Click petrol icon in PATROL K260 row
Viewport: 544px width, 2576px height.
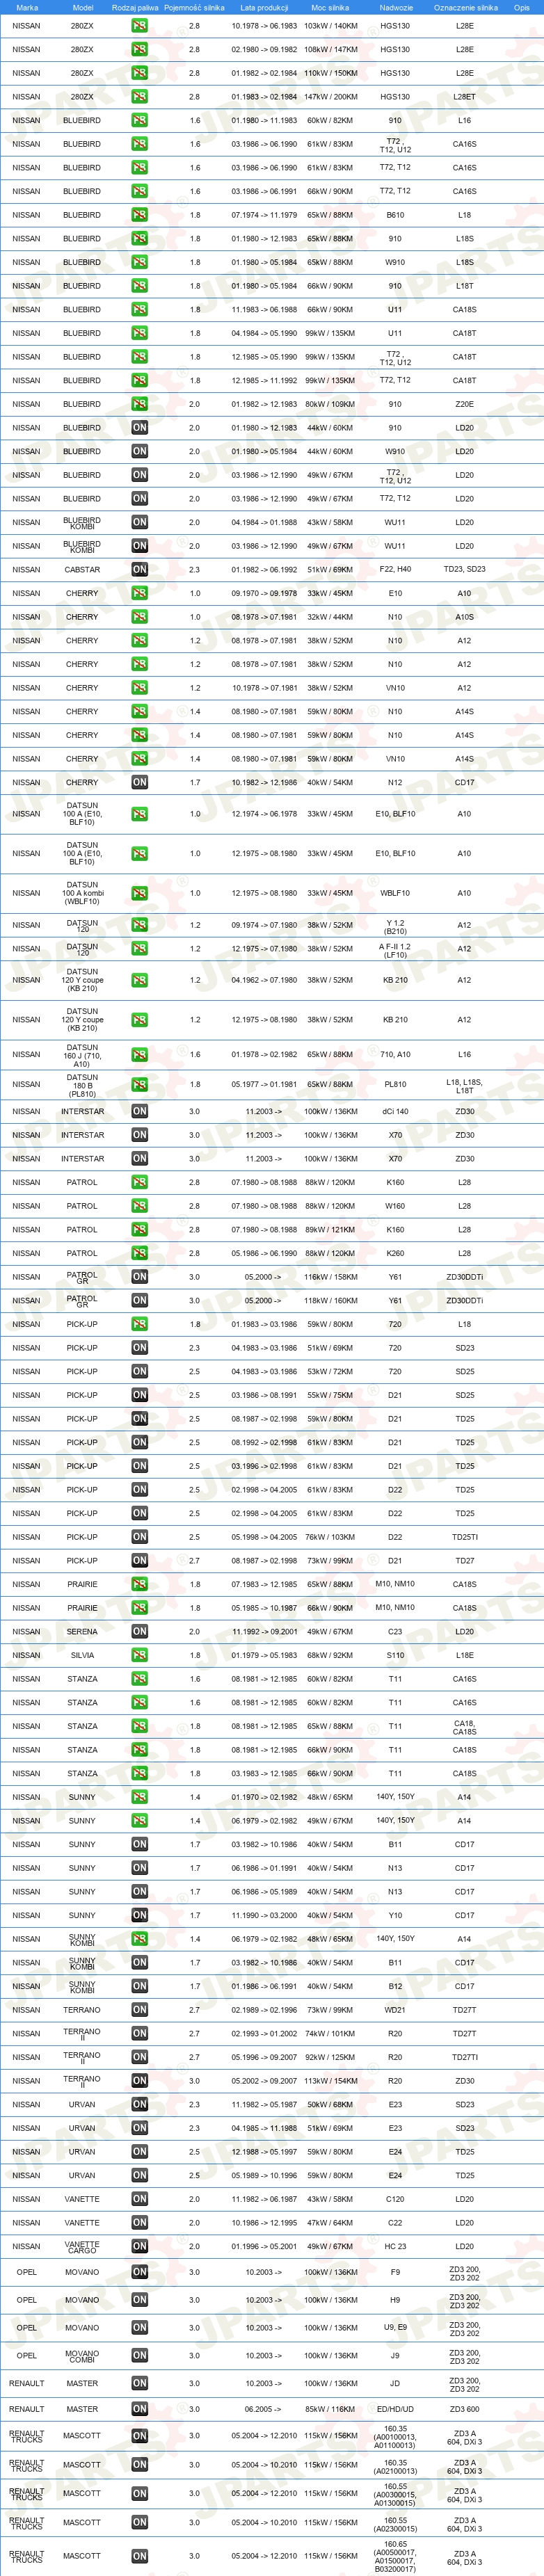coord(139,1253)
